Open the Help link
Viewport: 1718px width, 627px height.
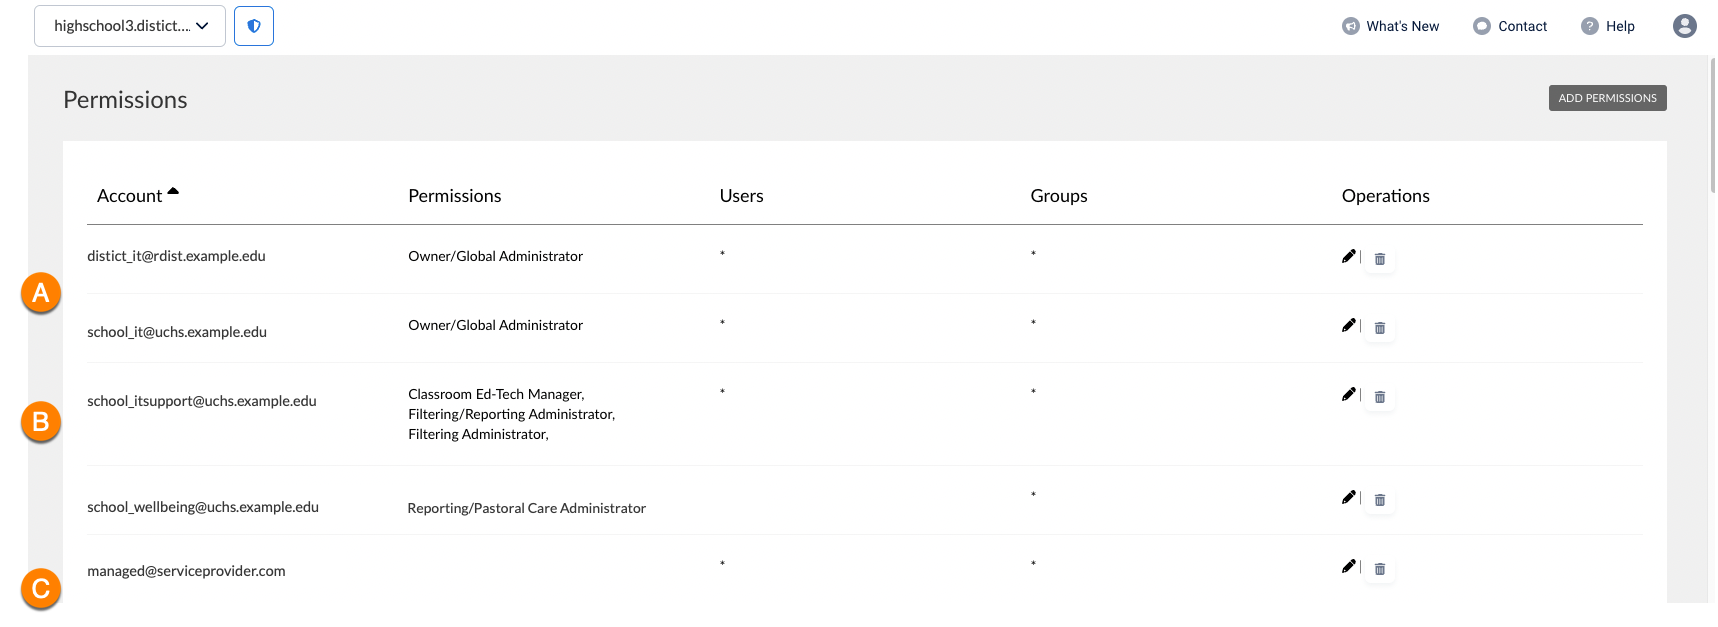click(x=1608, y=26)
